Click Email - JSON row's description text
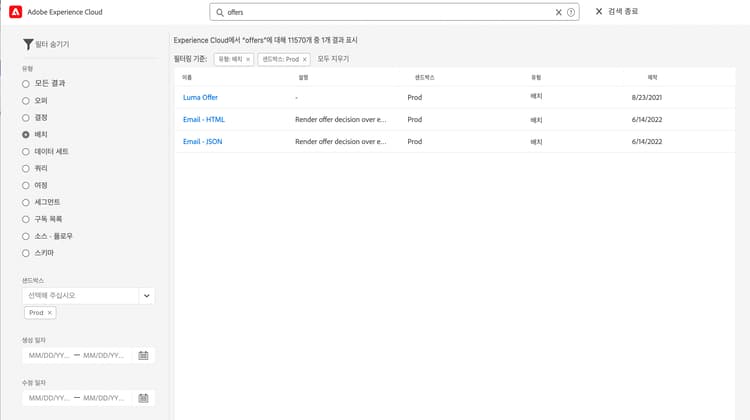Viewport: 750px width, 420px height. [x=341, y=142]
